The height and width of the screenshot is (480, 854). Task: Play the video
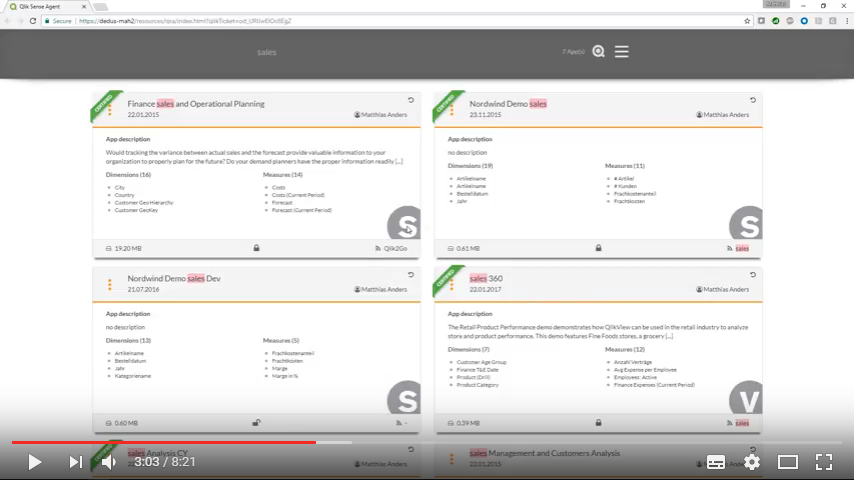pyautogui.click(x=34, y=462)
